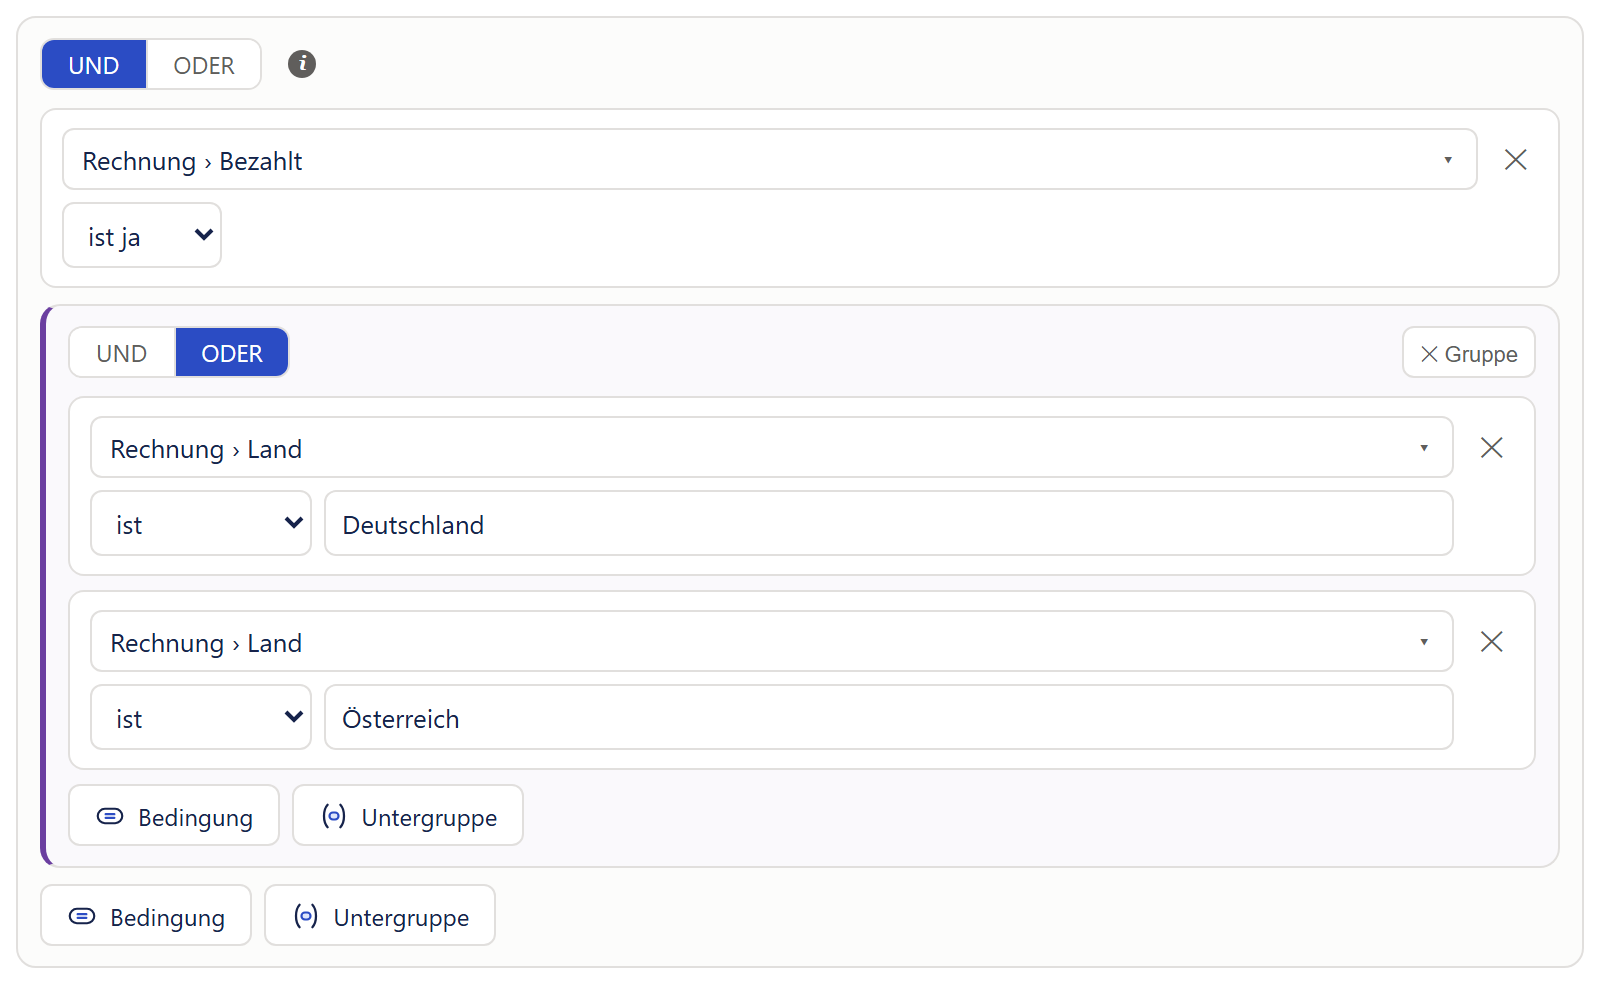Viewport: 1600px width, 984px height.
Task: Add Untergruppe to the top-level group
Action: (380, 916)
